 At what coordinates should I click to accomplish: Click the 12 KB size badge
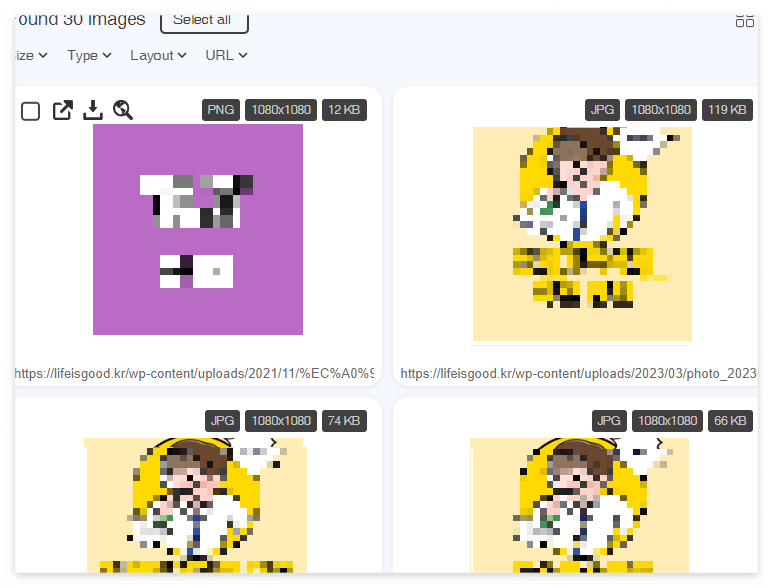click(x=344, y=109)
